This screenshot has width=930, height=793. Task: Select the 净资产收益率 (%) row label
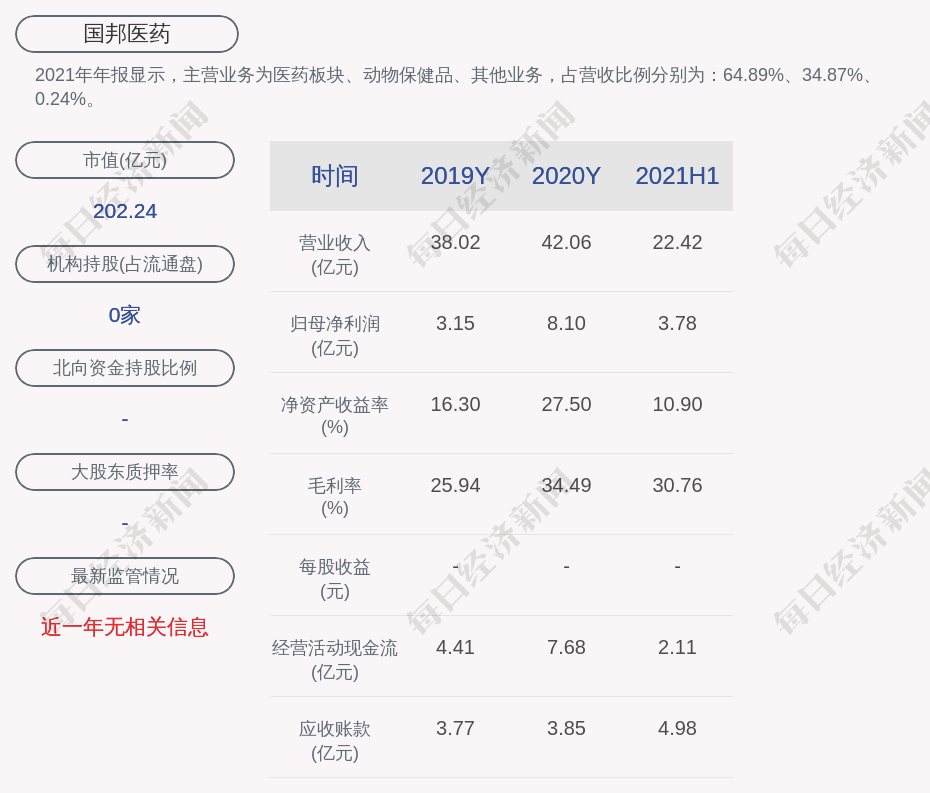[335, 416]
